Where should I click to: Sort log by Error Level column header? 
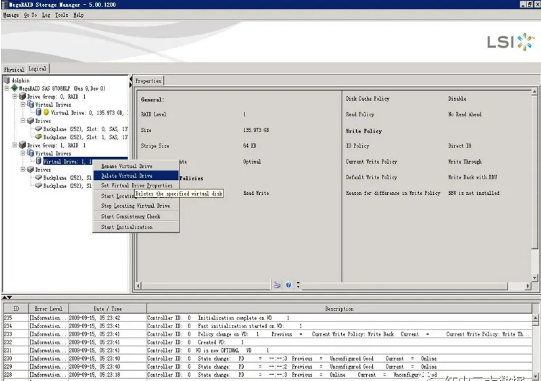48,309
